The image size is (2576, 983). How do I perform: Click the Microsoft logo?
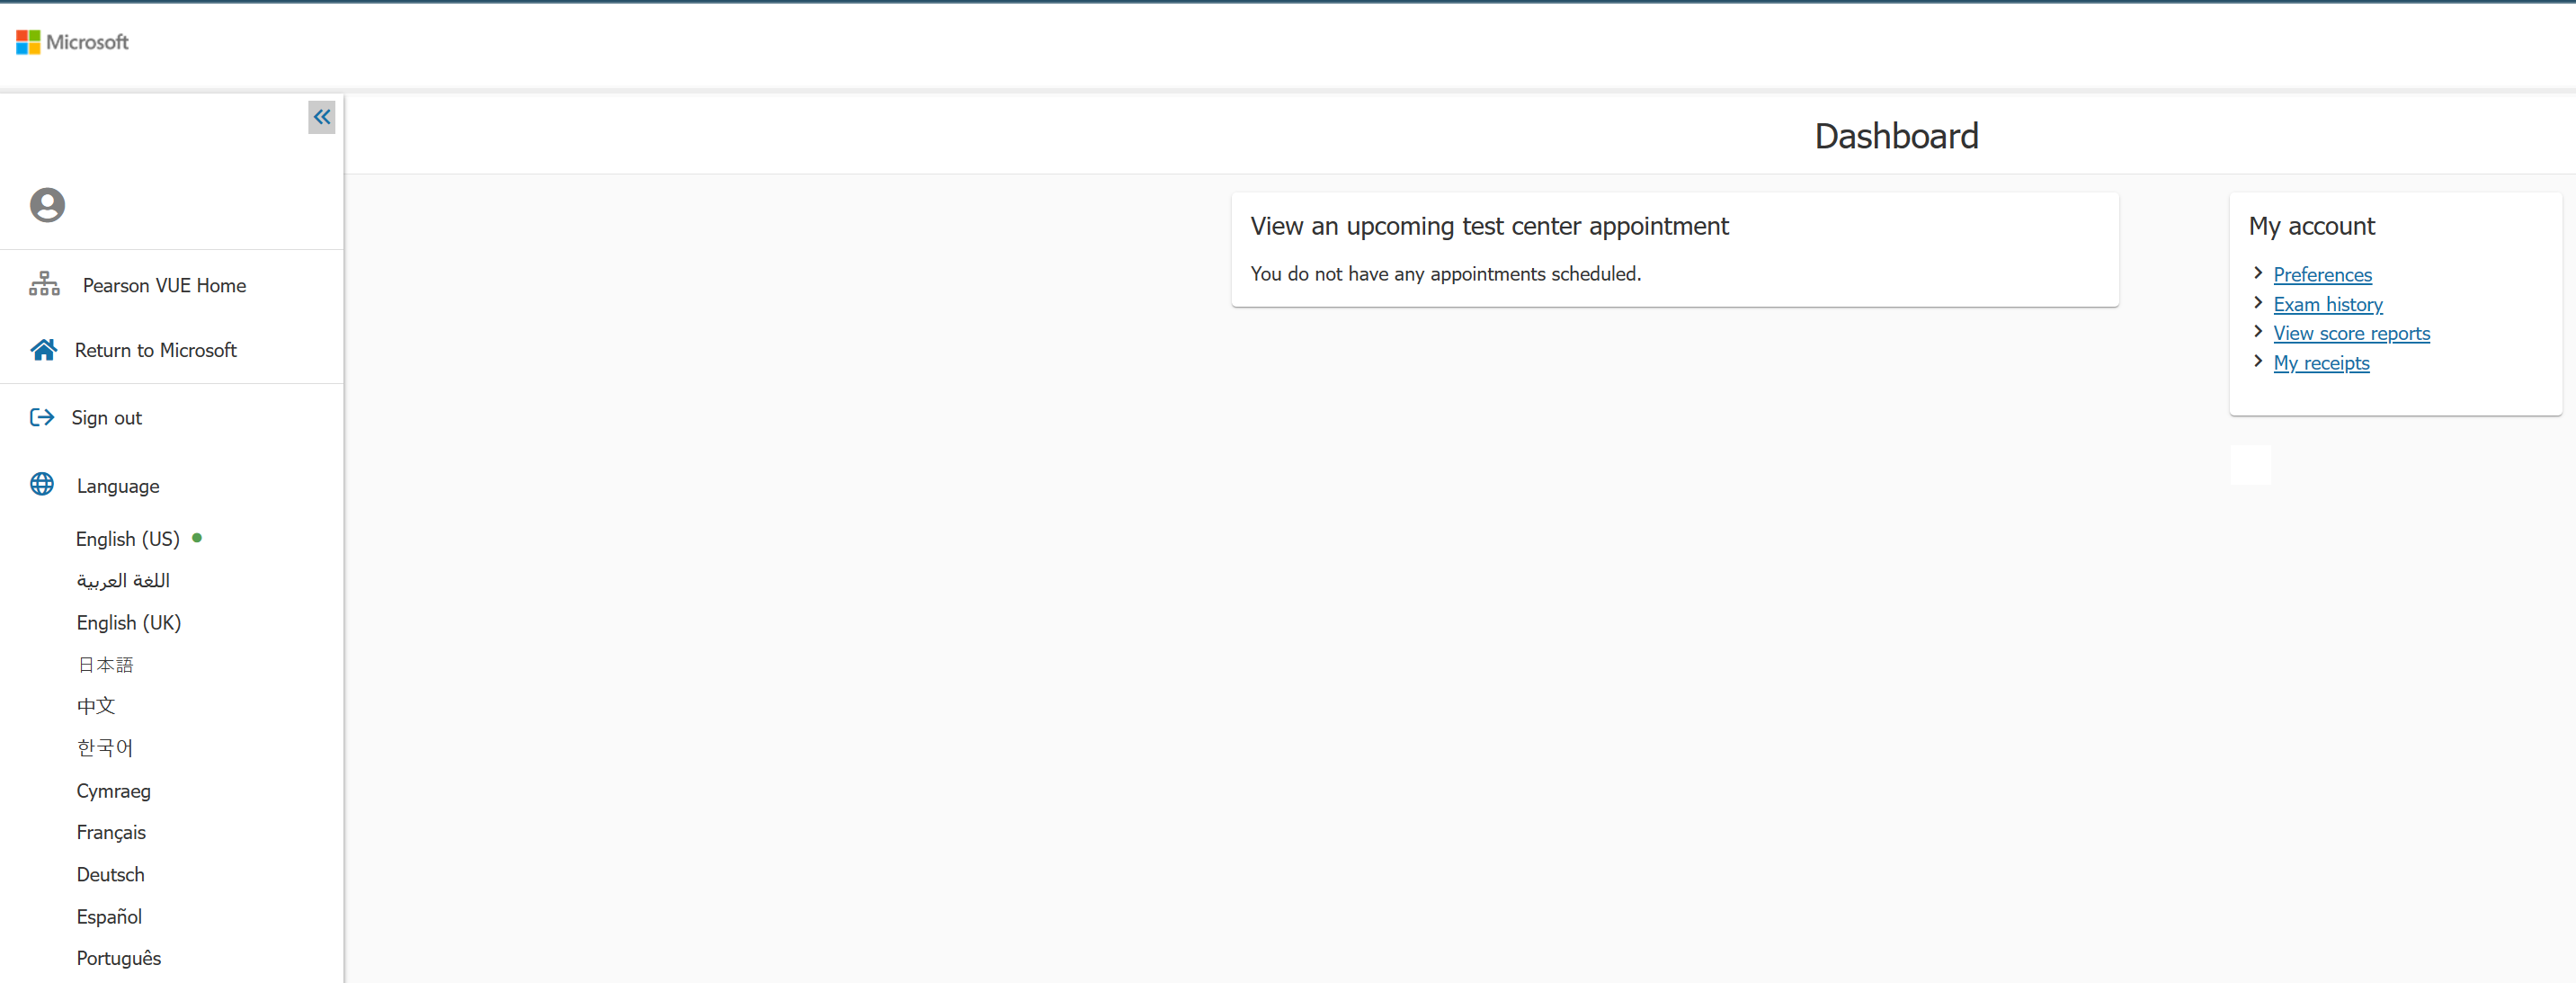coord(71,42)
